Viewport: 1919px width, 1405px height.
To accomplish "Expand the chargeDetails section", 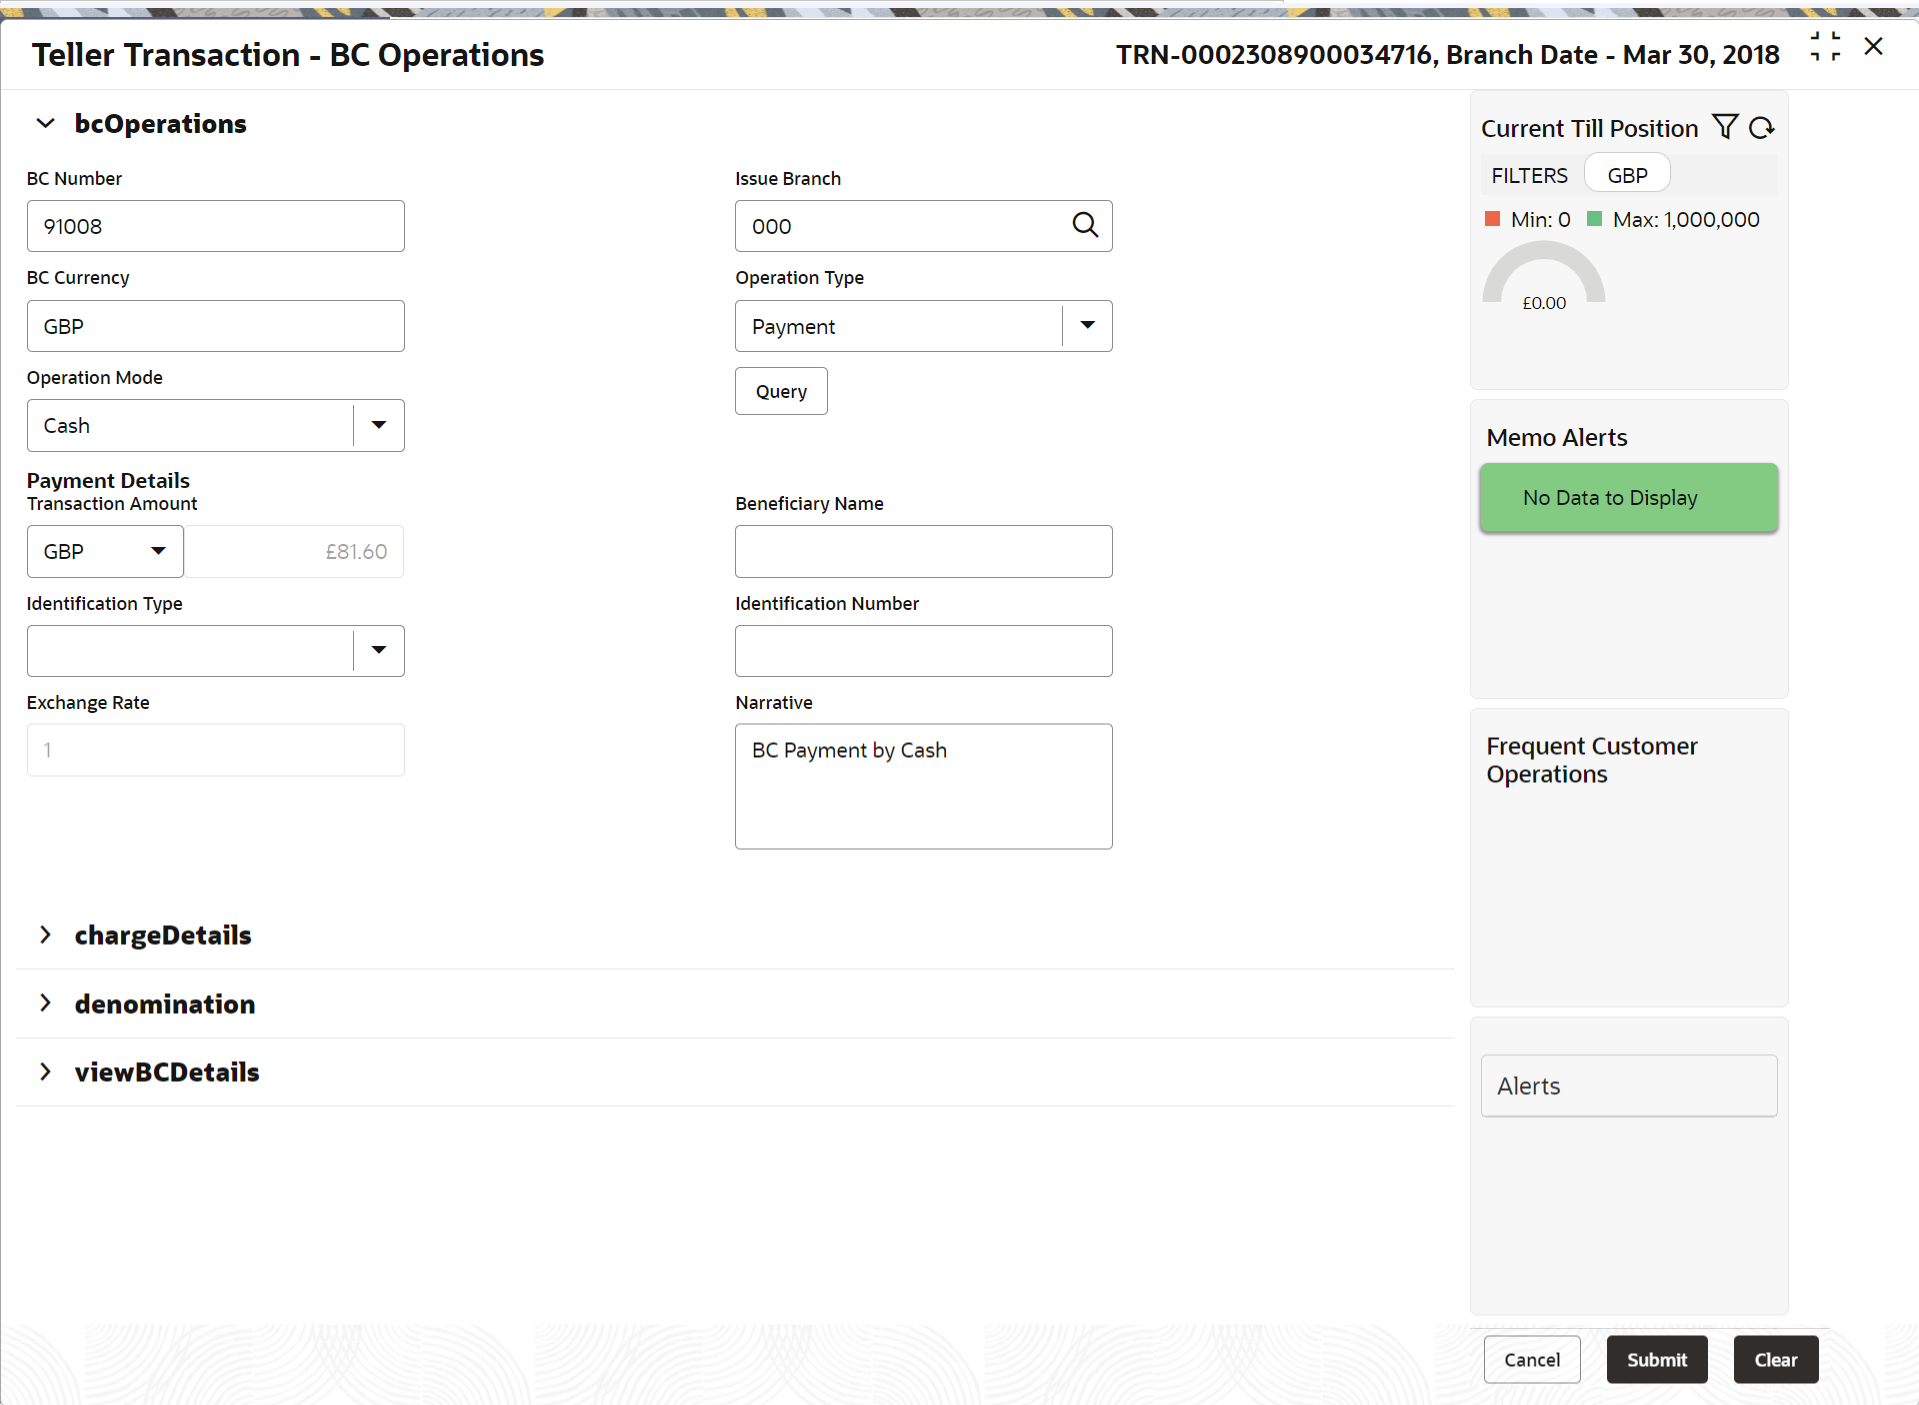I will pyautogui.click(x=45, y=935).
